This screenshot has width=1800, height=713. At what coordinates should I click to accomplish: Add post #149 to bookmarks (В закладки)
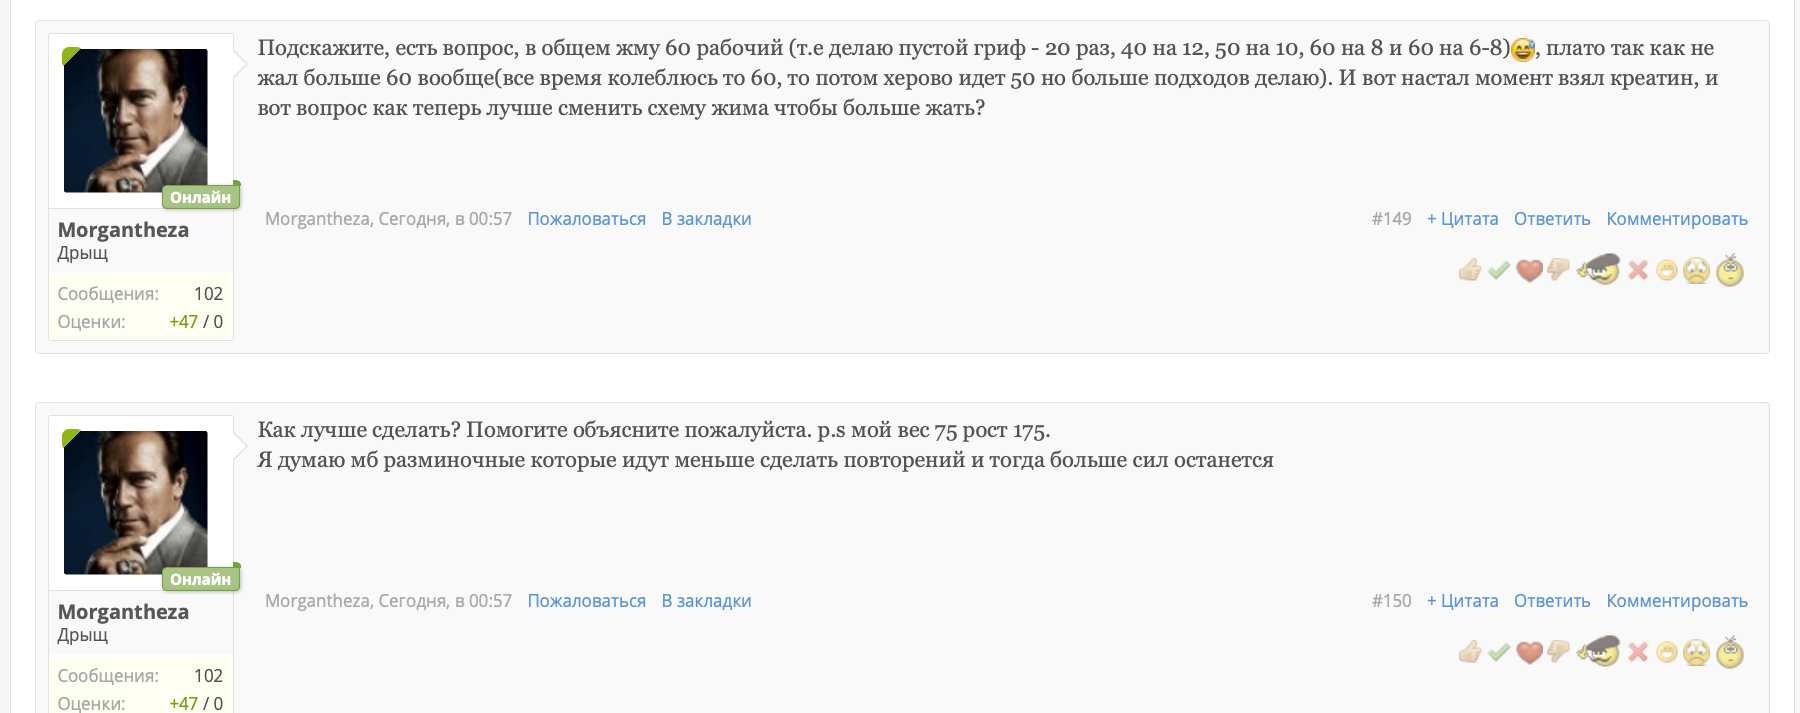coord(706,219)
